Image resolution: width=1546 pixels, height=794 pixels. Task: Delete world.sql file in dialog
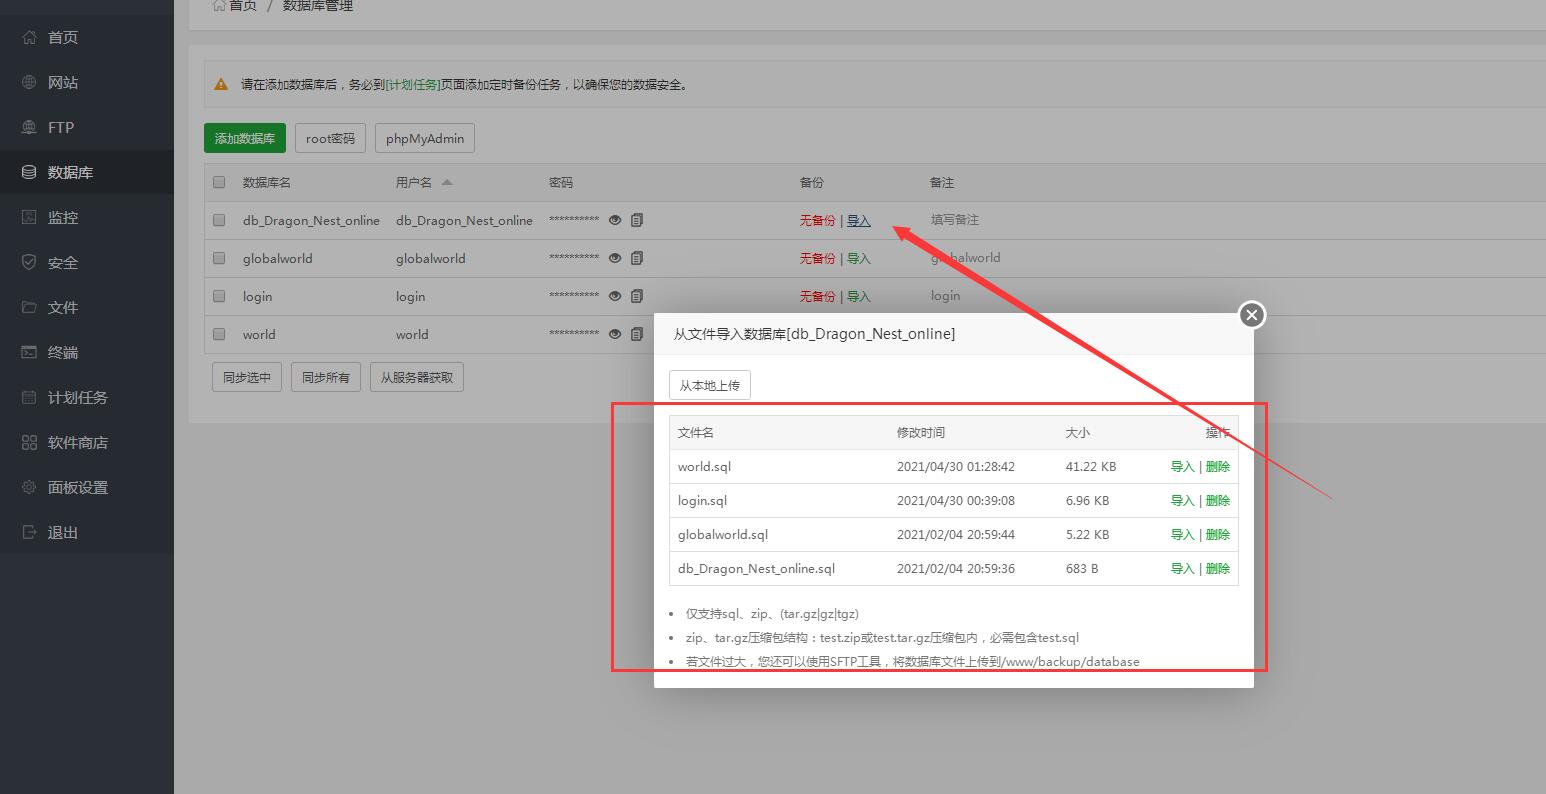1218,466
